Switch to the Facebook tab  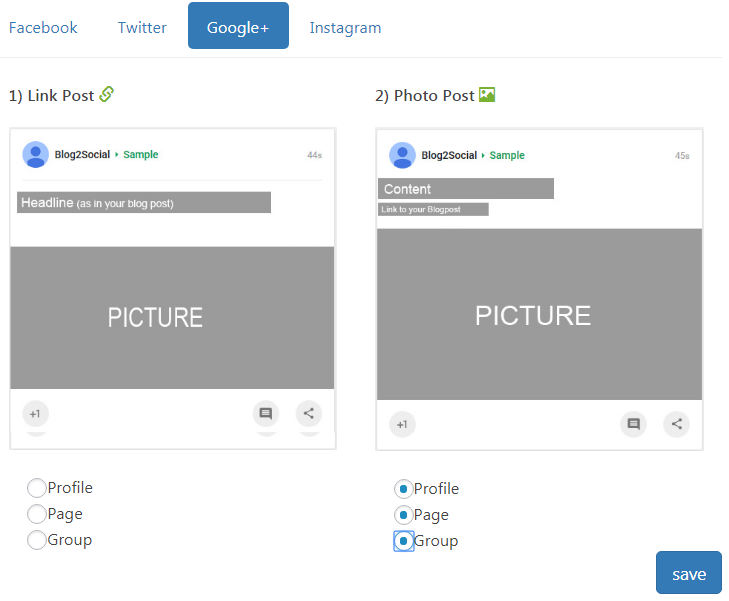[x=43, y=27]
